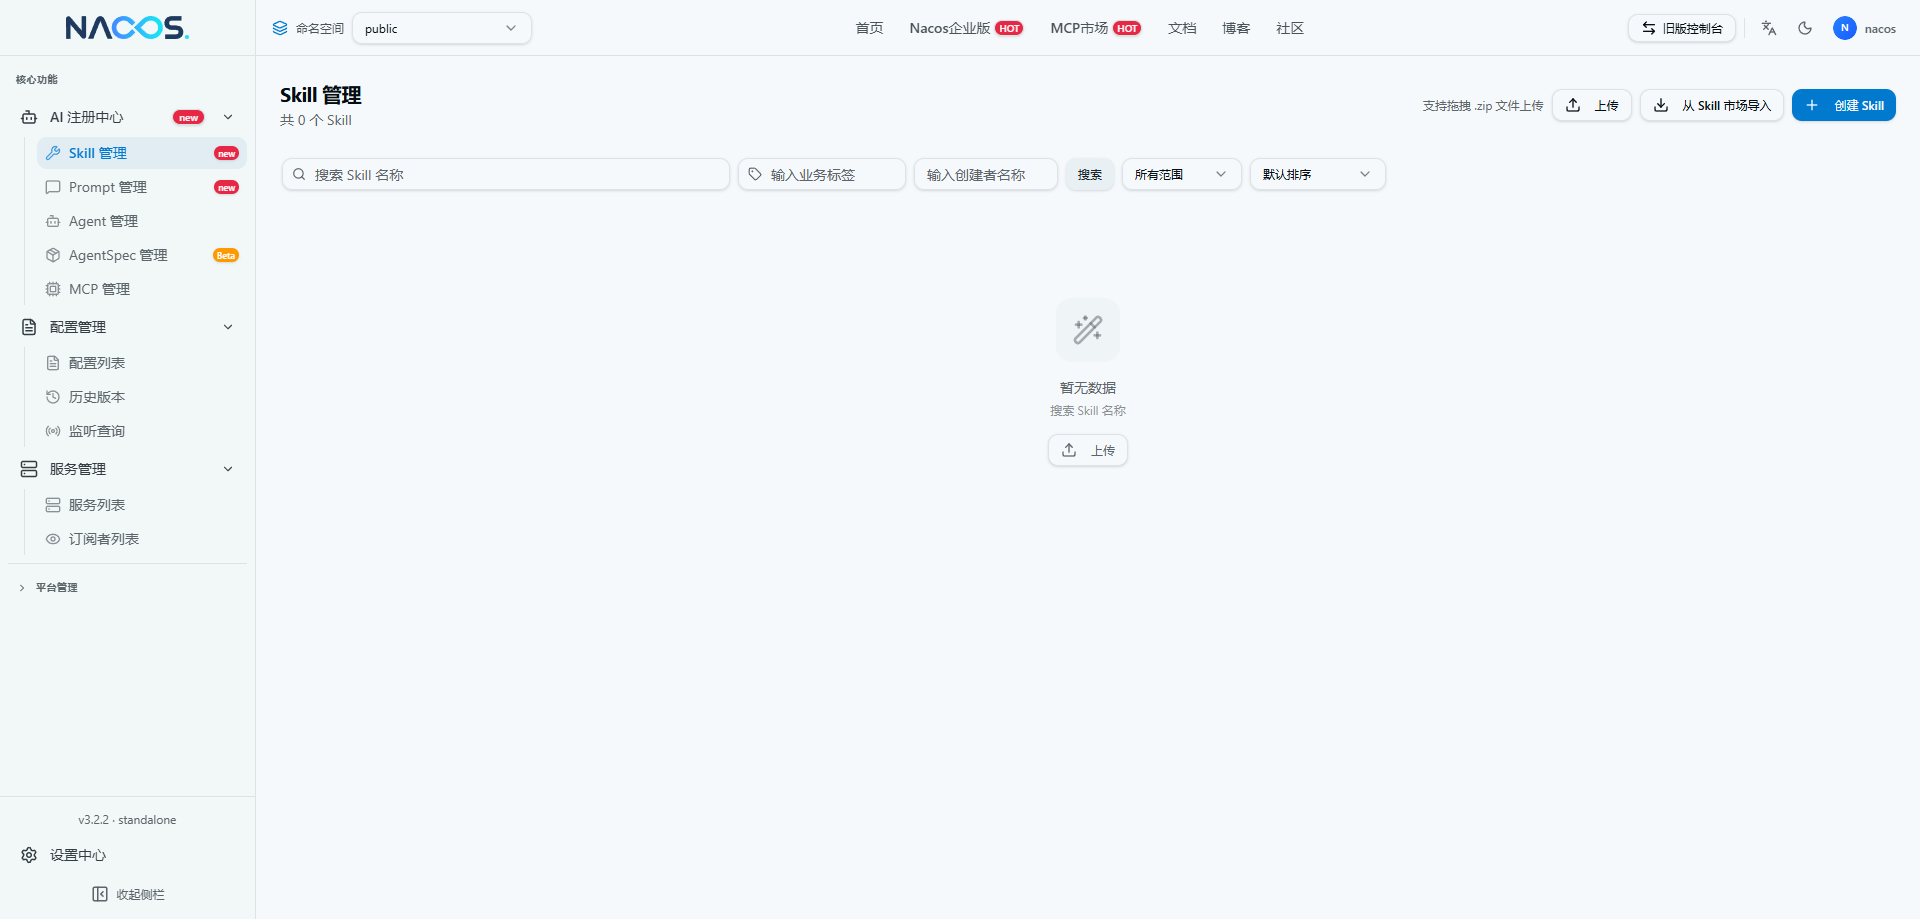Click the Nacos logo
The width and height of the screenshot is (1920, 919).
tap(127, 28)
